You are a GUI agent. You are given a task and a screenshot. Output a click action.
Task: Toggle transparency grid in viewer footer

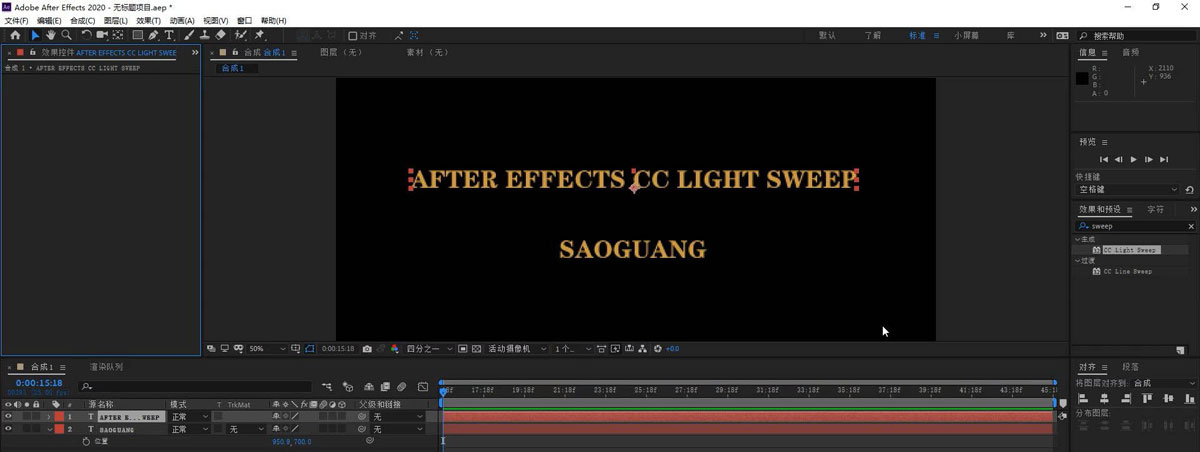coord(476,349)
